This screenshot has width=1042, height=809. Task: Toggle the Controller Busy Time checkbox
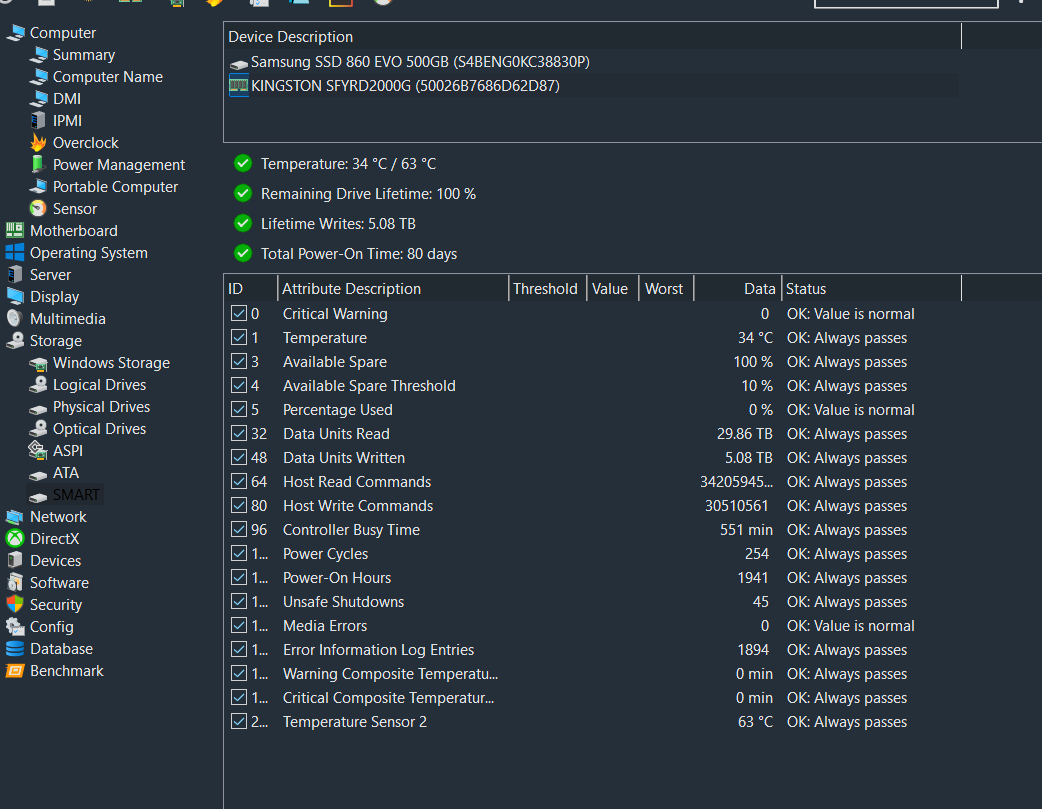(x=239, y=529)
